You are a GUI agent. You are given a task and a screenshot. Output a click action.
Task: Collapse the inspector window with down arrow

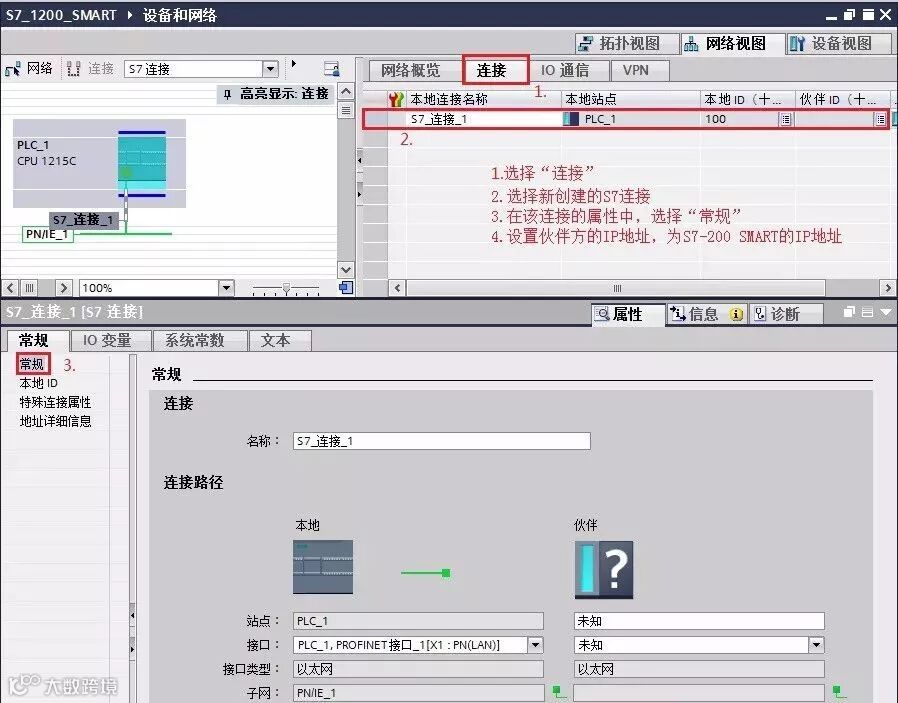click(x=886, y=312)
